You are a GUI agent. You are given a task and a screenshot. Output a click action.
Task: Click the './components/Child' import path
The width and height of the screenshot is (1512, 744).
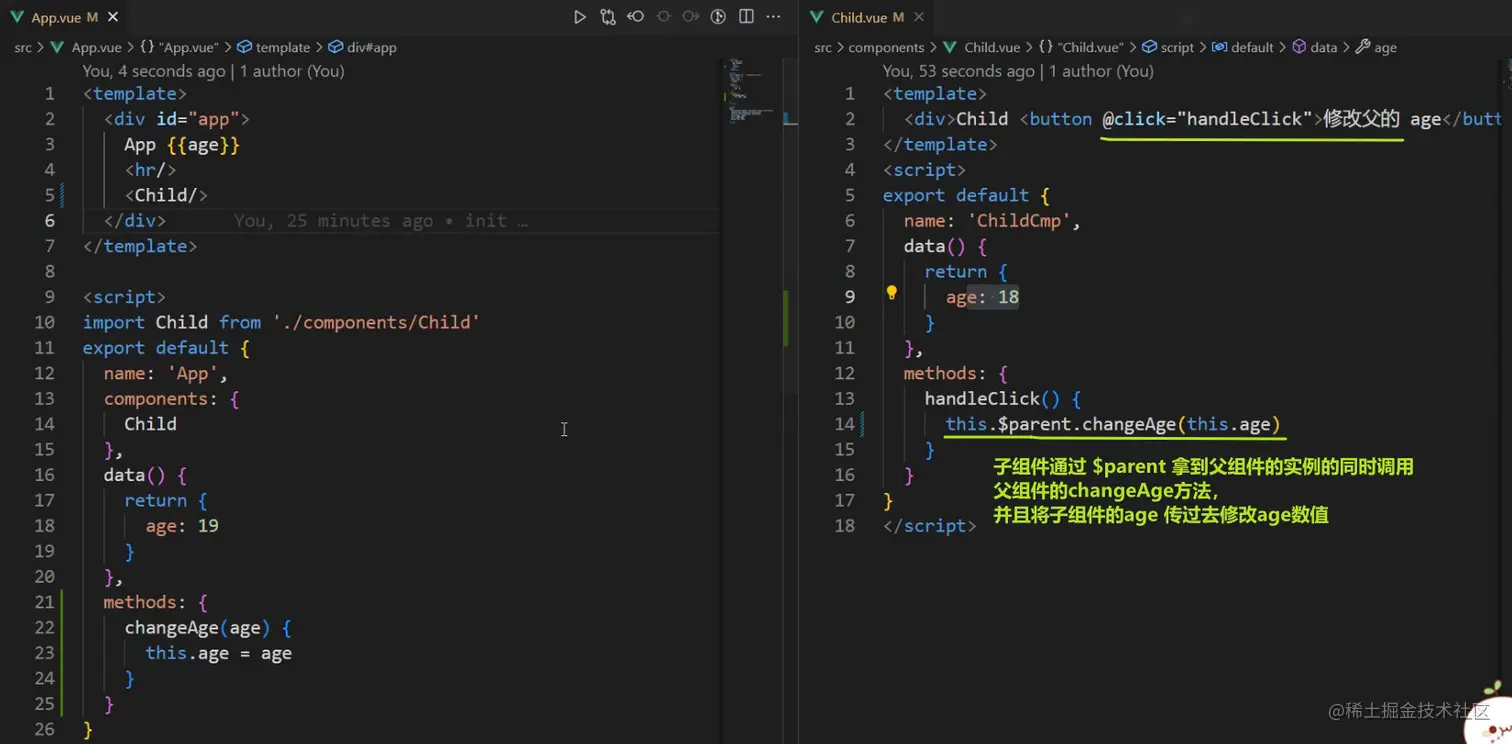point(376,322)
